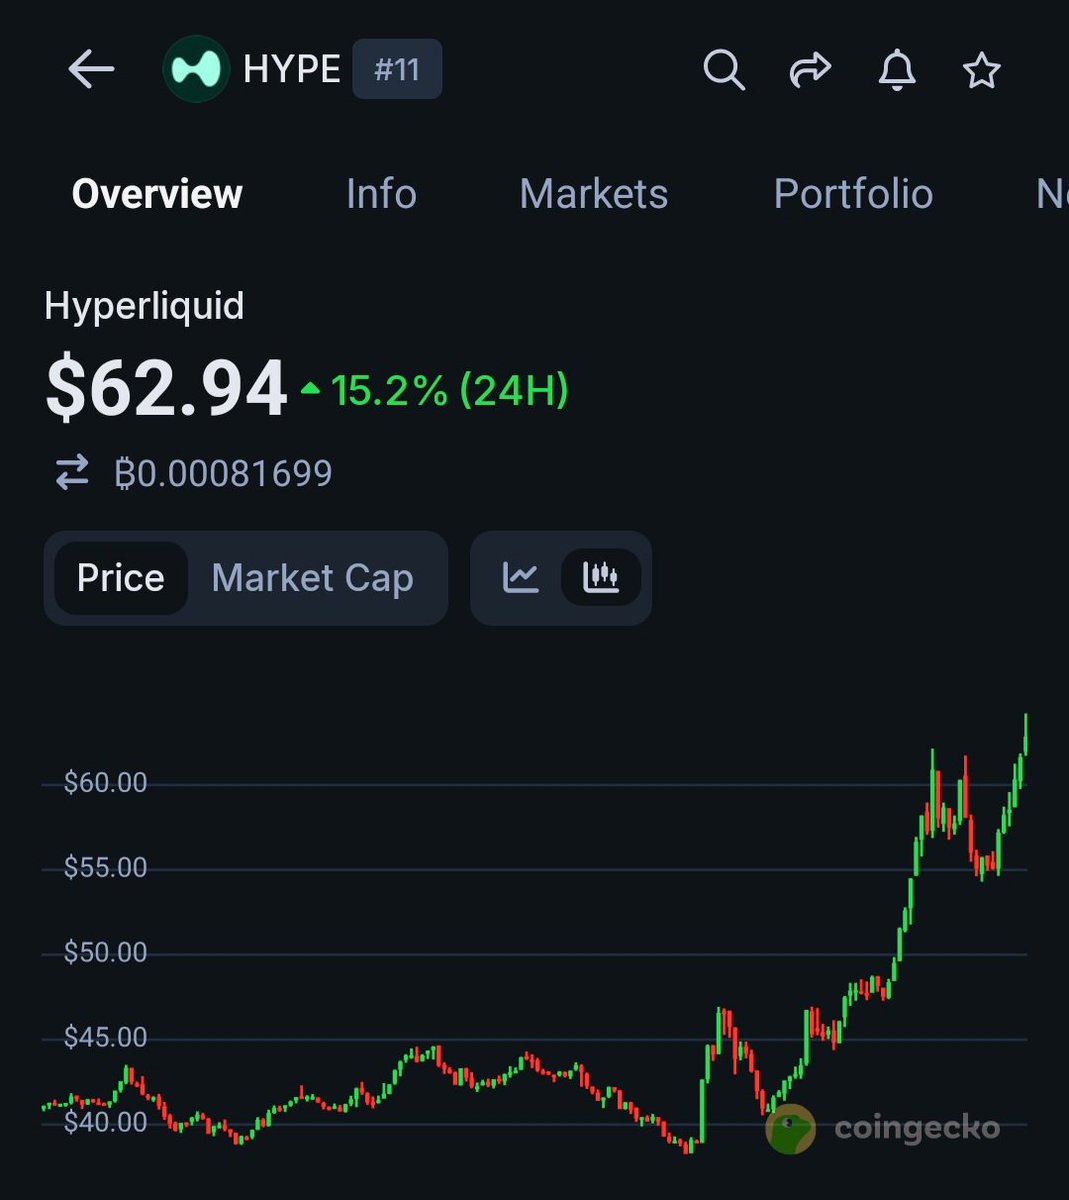The image size is (1069, 1200).
Task: Set a price alert with bell icon
Action: coord(897,70)
